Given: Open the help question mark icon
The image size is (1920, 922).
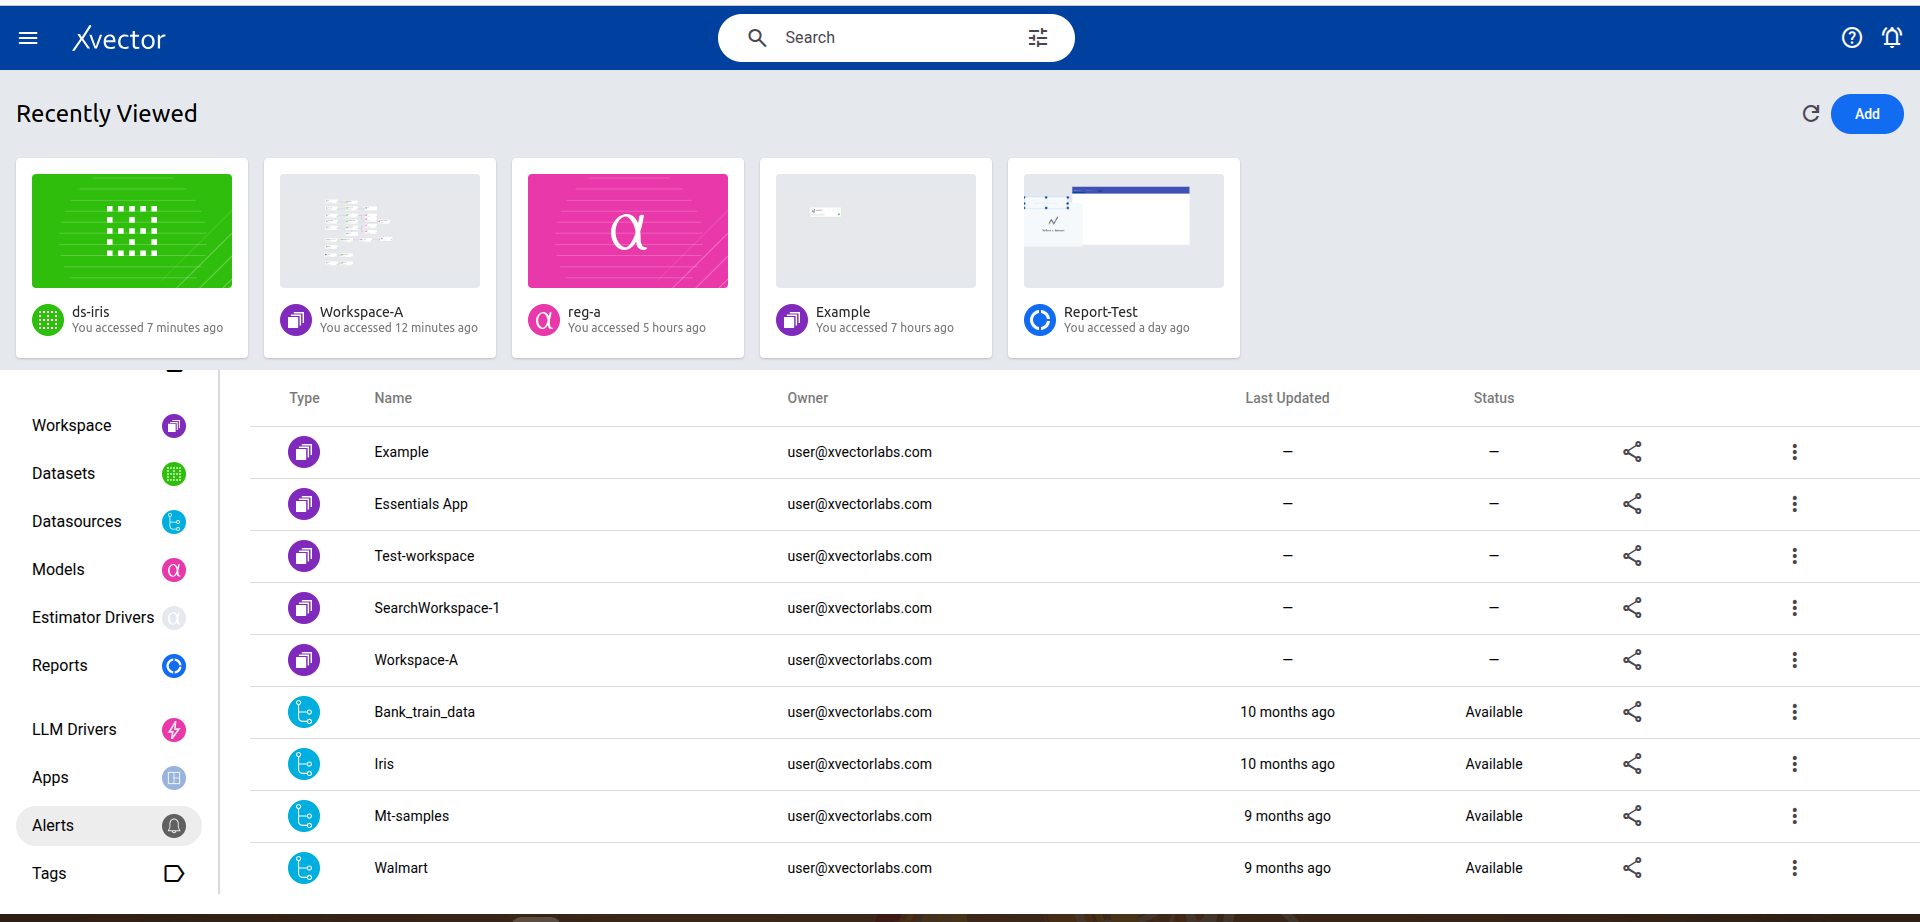Looking at the screenshot, I should [1852, 38].
